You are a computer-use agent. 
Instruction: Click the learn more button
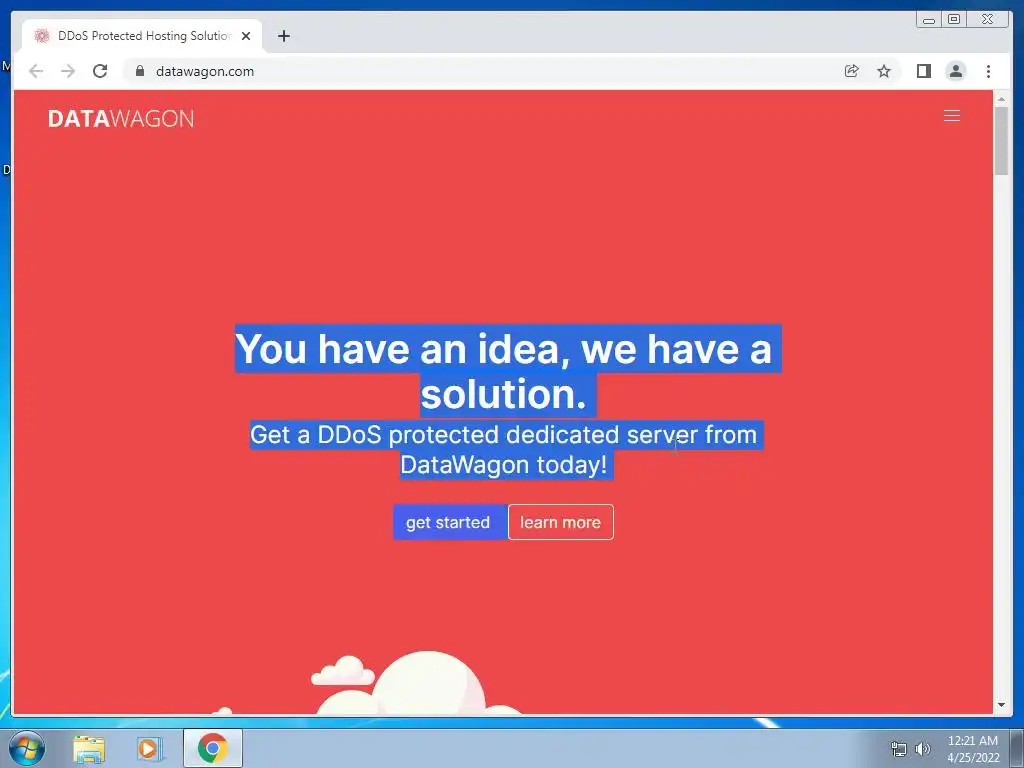pyautogui.click(x=560, y=522)
